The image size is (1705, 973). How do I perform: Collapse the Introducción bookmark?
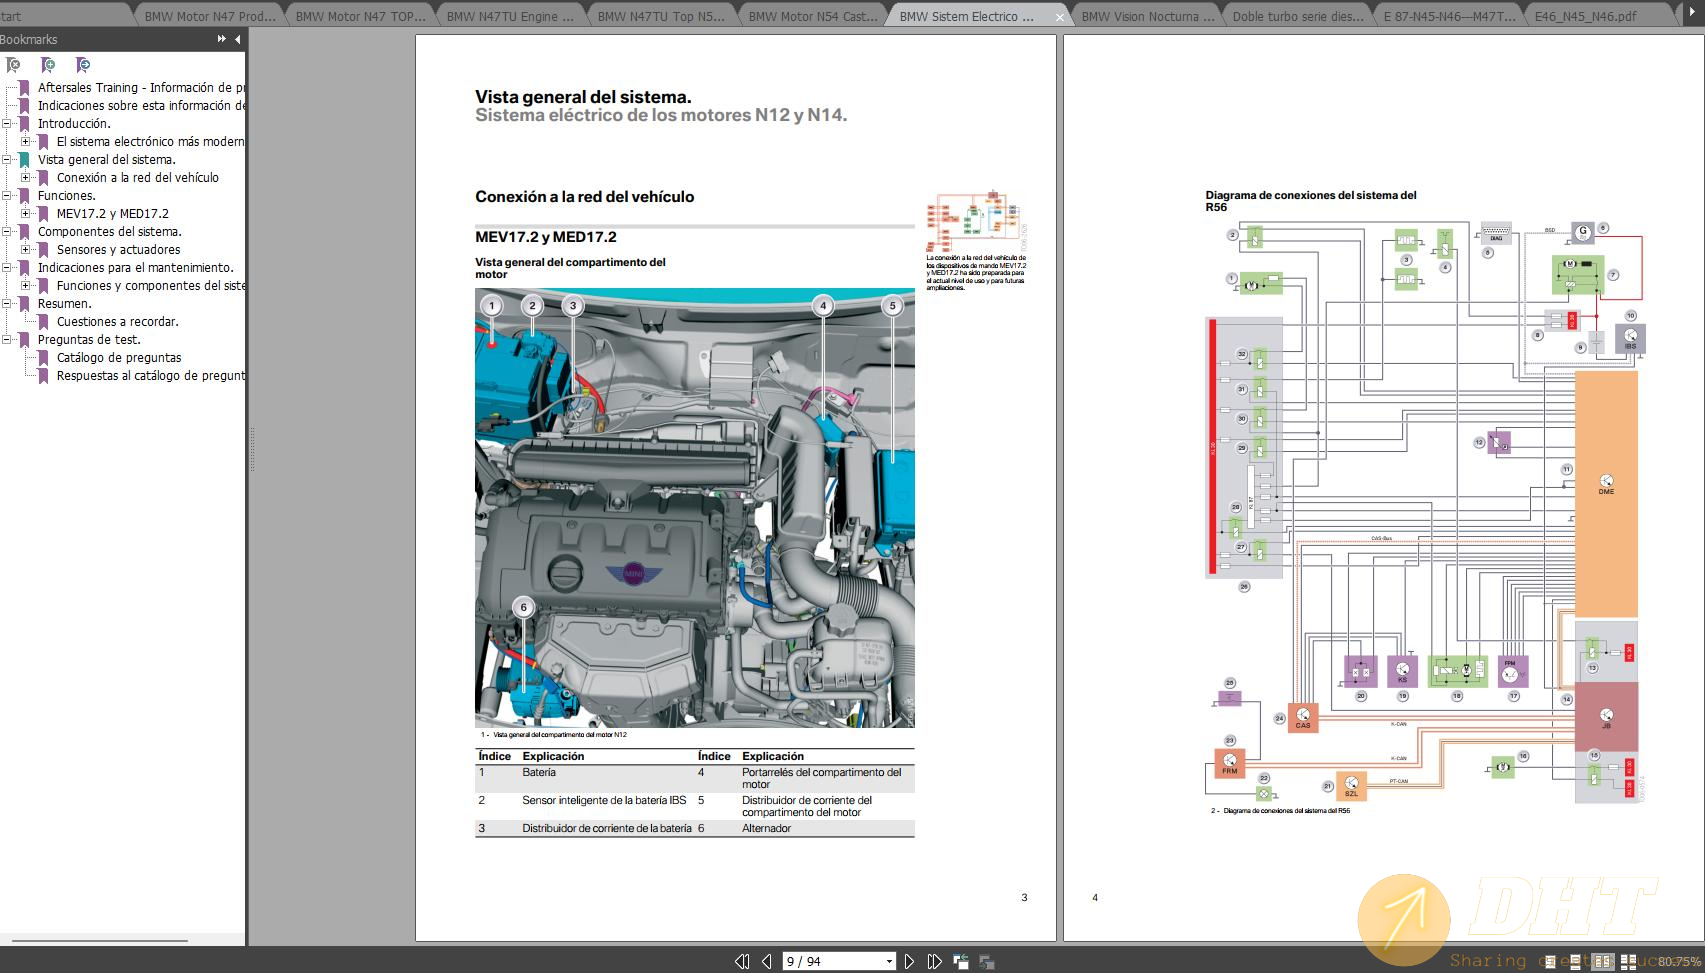click(x=6, y=124)
